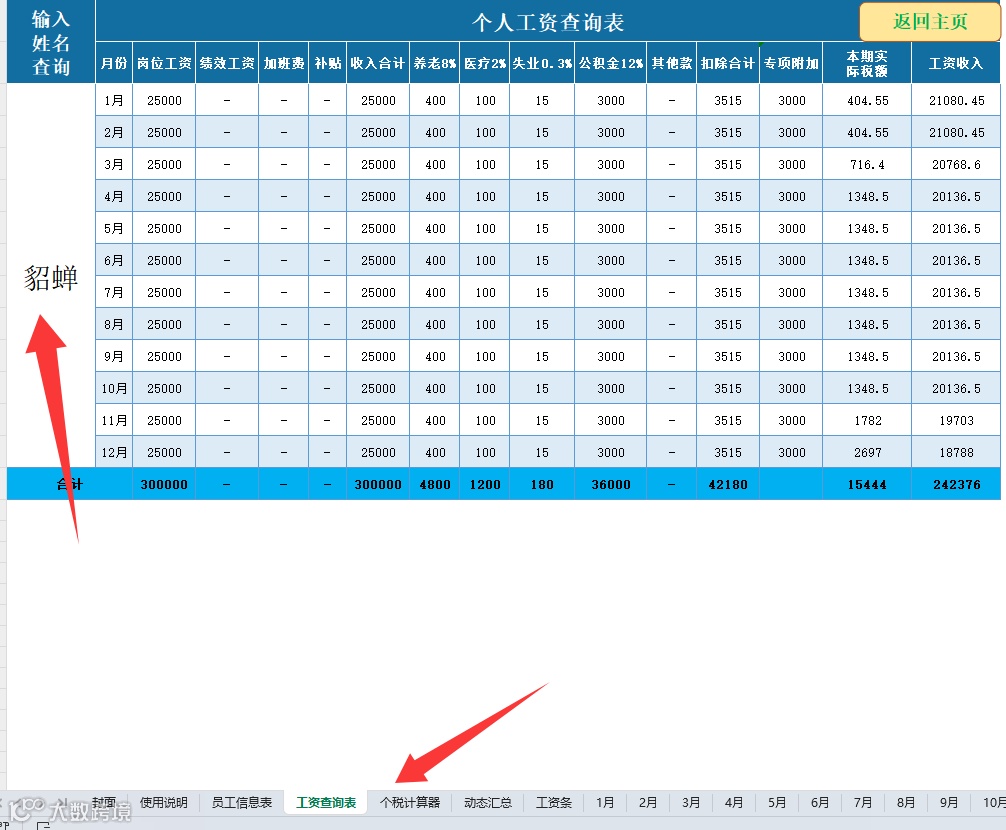
Task: Click the 6月 row label
Action: tap(114, 260)
